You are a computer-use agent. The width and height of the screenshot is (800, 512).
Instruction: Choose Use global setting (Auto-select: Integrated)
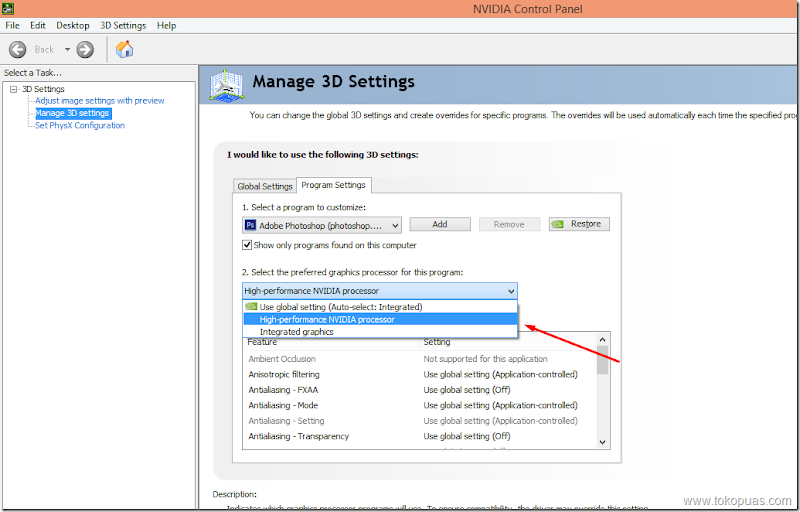pyautogui.click(x=381, y=307)
